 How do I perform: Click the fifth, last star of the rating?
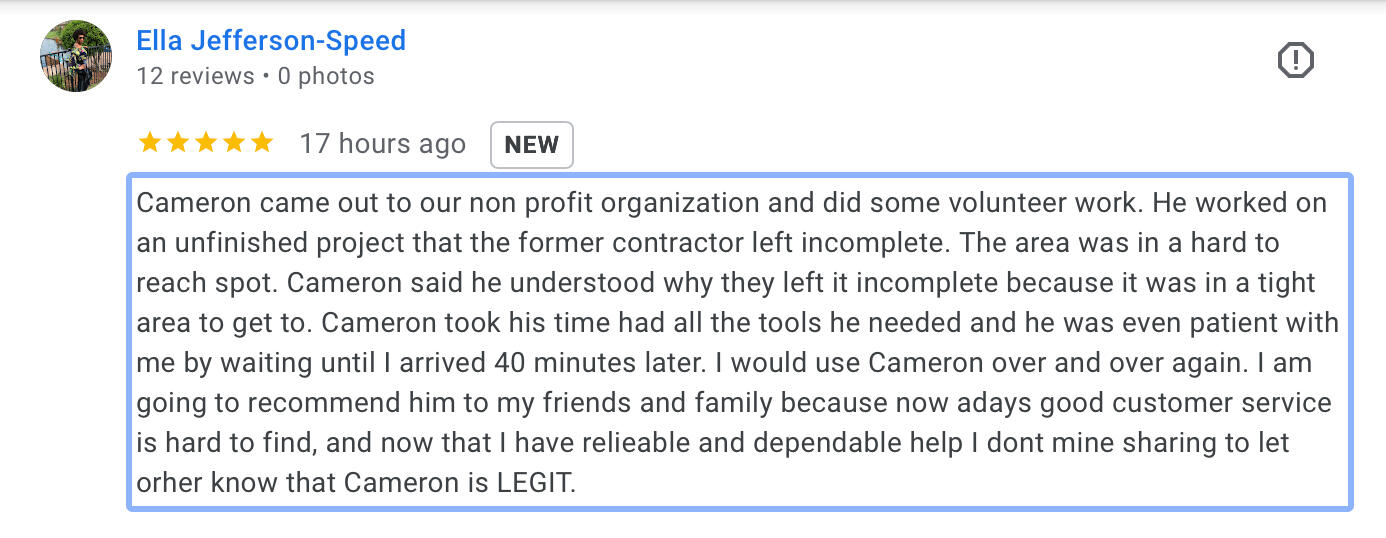click(x=261, y=143)
